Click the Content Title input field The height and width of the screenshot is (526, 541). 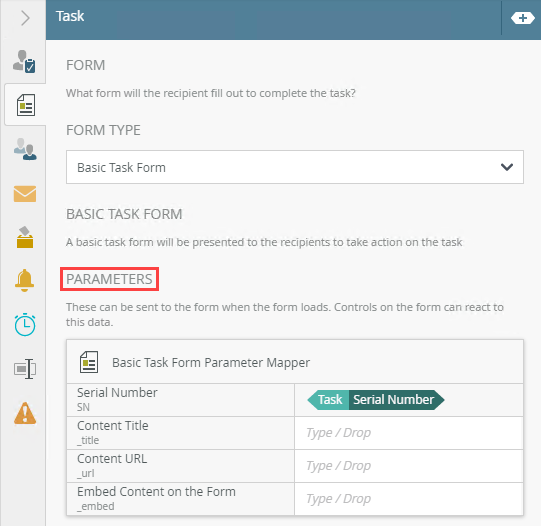coord(409,433)
